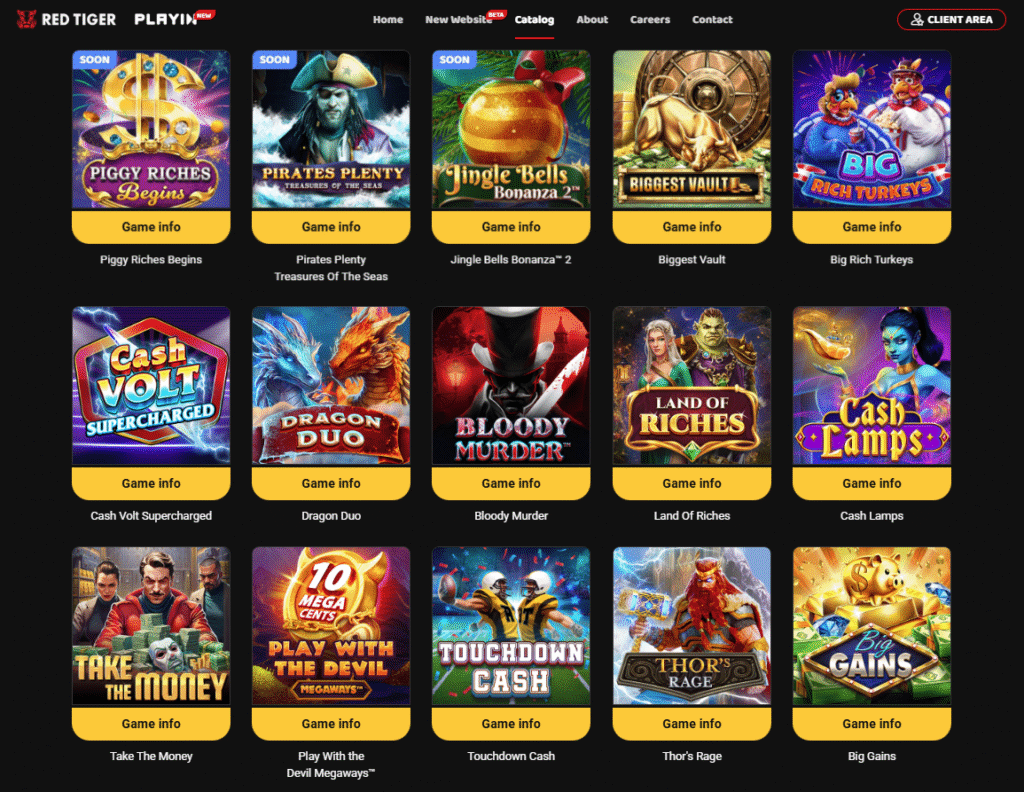View Game info for Touchdown Cash
Screen dimensions: 1024x792
click(511, 723)
